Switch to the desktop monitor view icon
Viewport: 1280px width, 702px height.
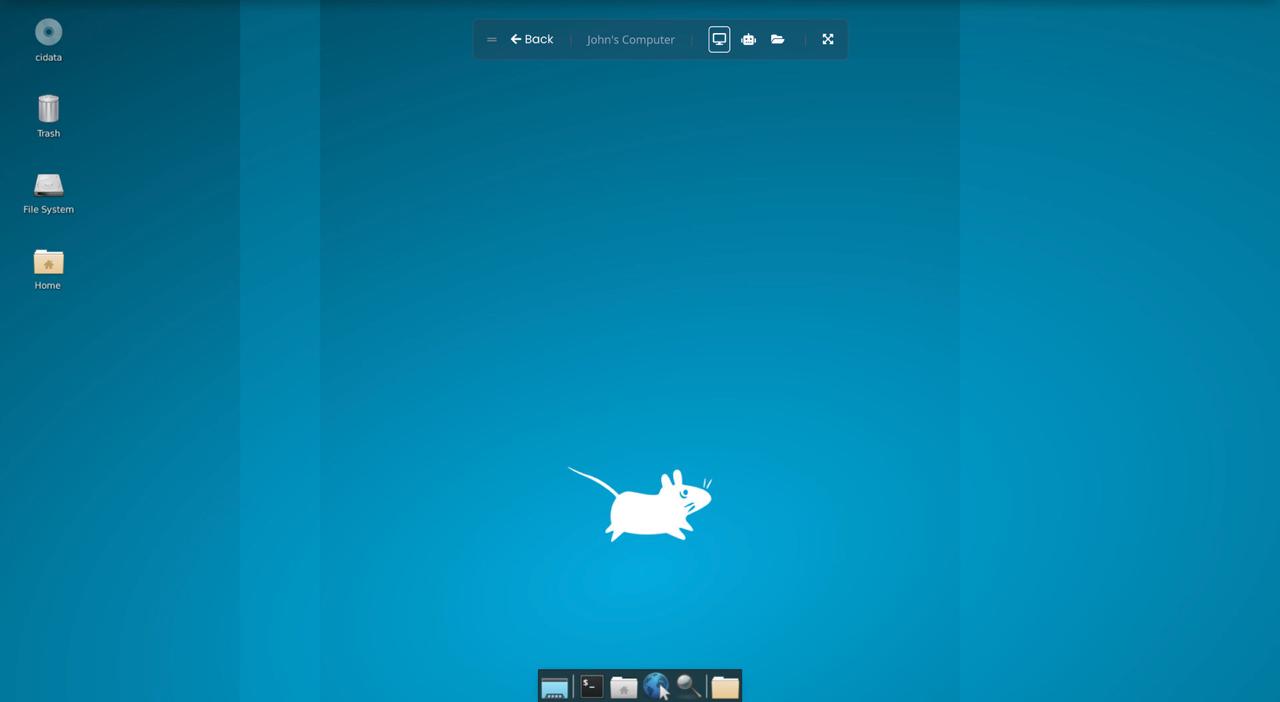(x=719, y=39)
